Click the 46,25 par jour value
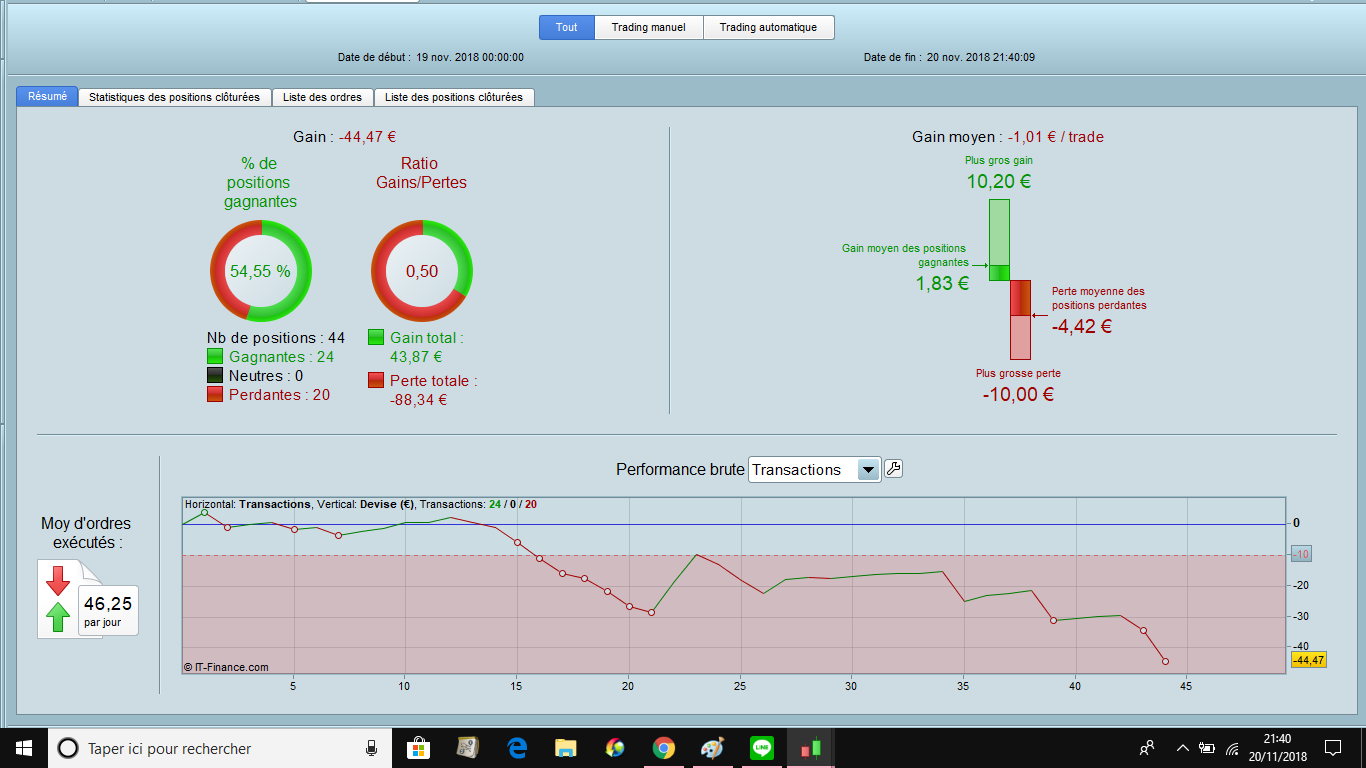Viewport: 1366px width, 768px height. pyautogui.click(x=108, y=610)
